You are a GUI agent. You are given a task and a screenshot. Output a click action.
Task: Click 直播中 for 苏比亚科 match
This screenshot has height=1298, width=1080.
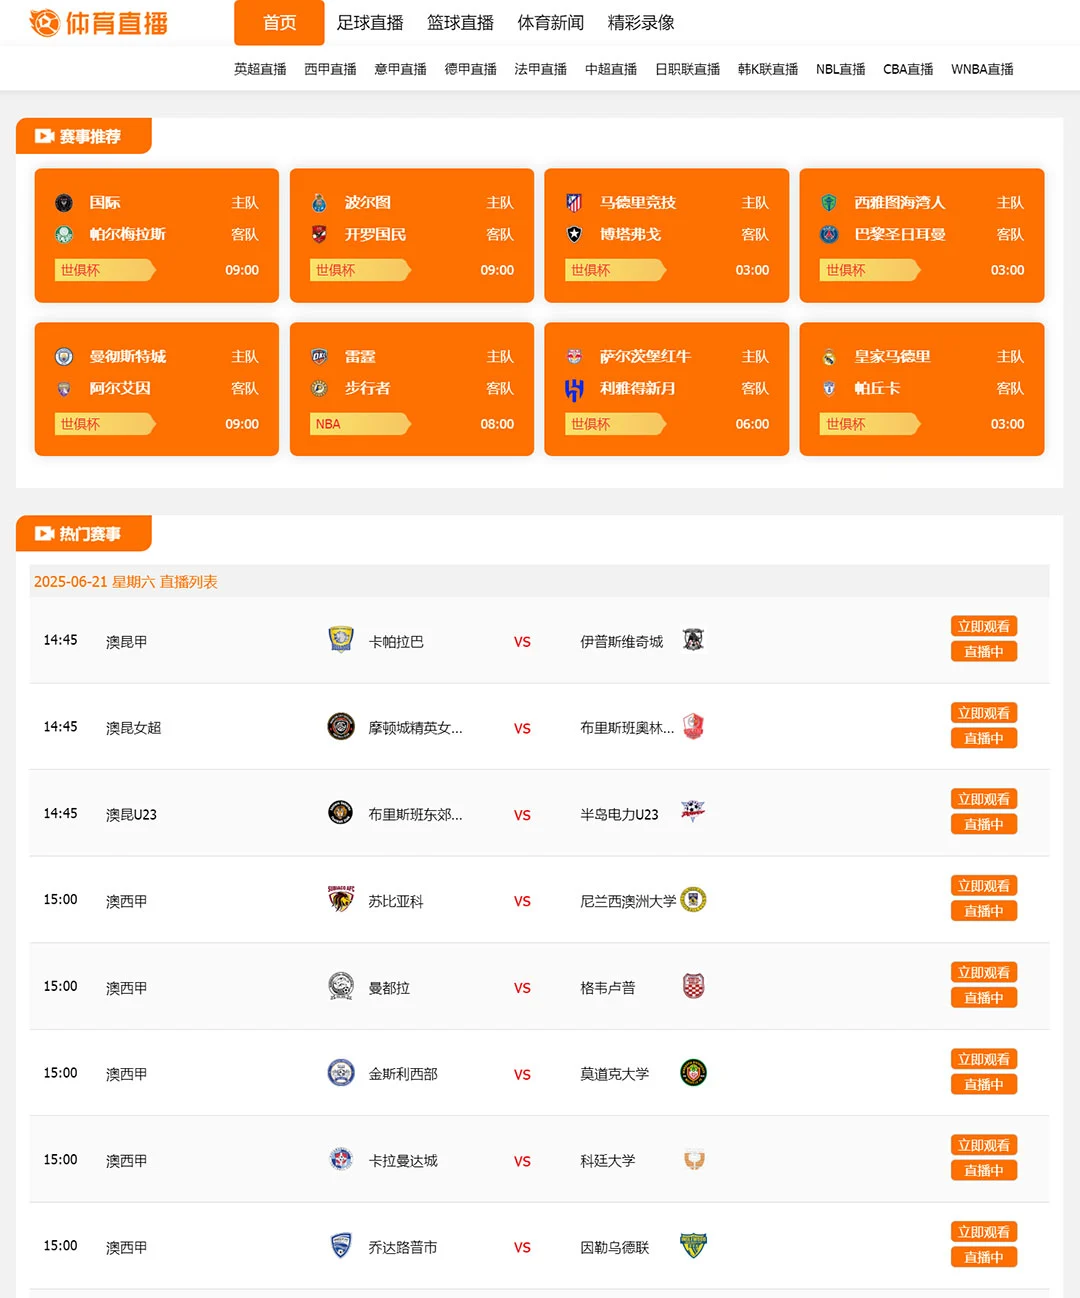click(983, 911)
